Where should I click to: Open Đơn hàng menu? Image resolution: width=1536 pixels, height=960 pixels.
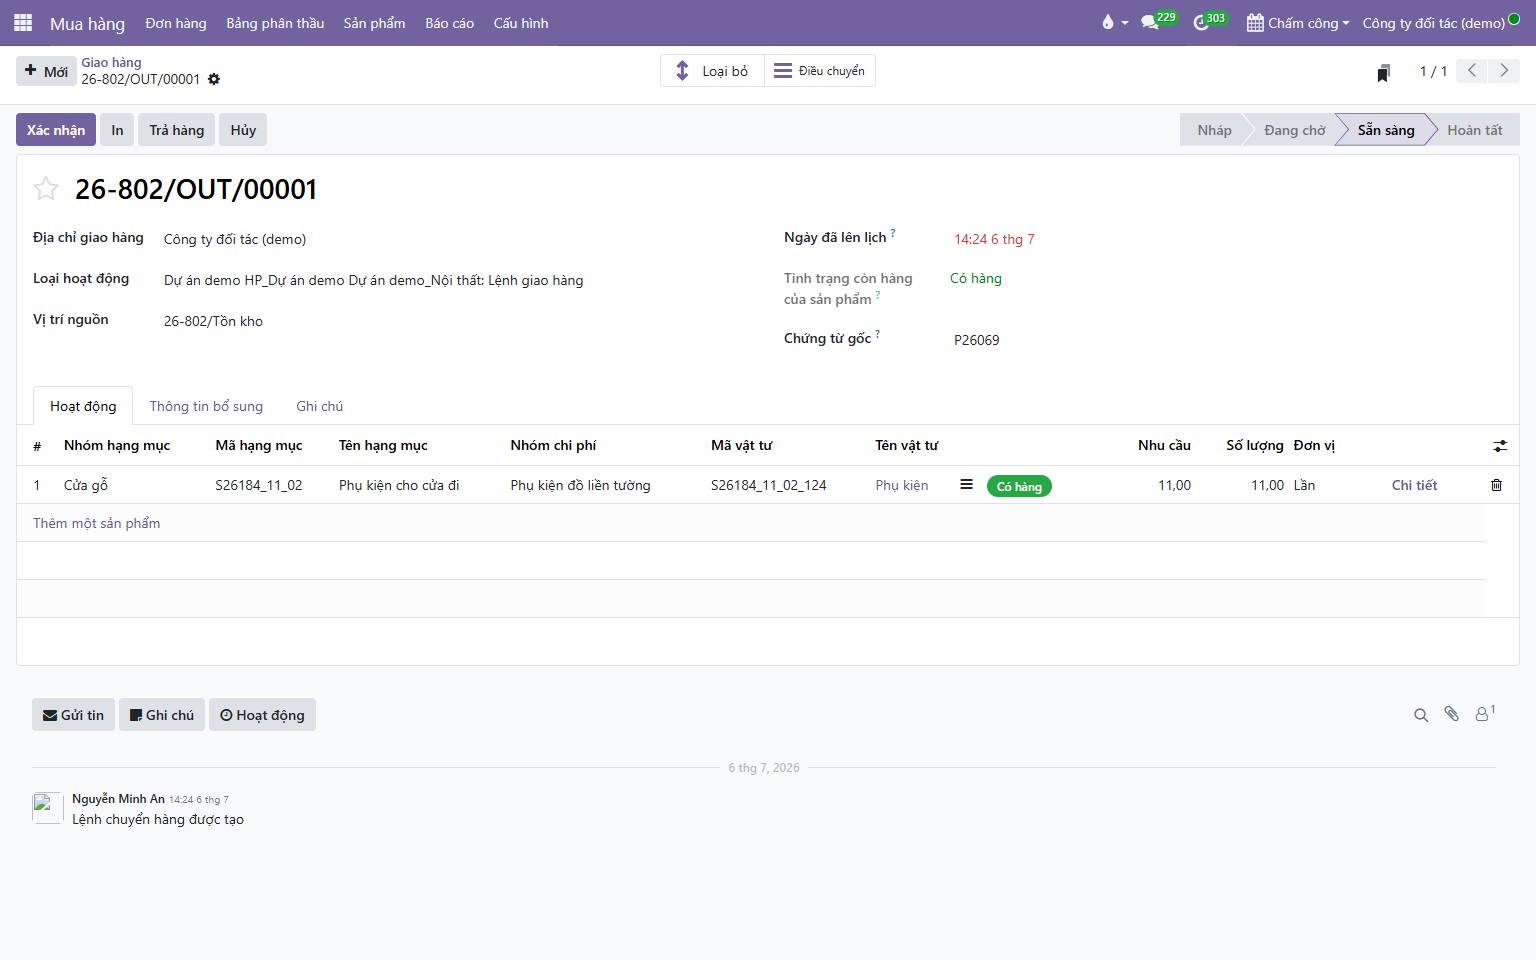click(x=176, y=23)
